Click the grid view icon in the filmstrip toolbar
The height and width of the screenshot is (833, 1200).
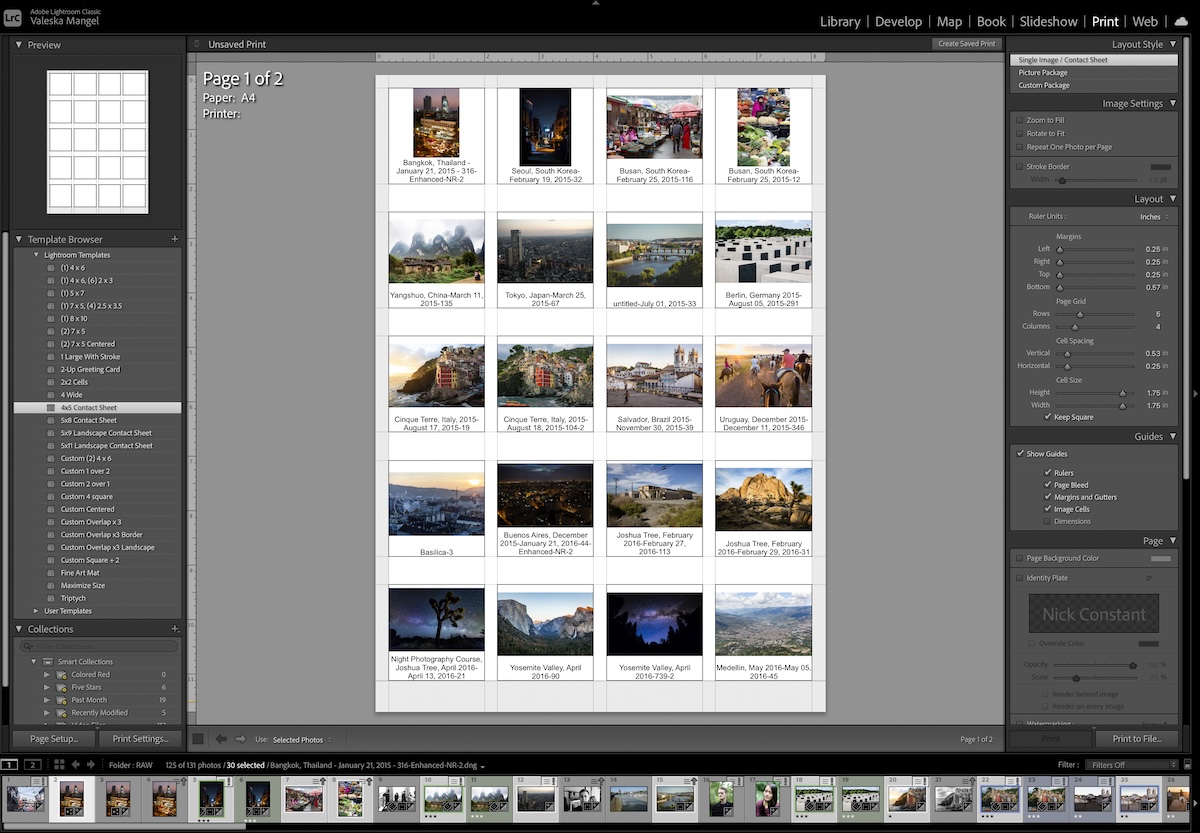coord(60,765)
